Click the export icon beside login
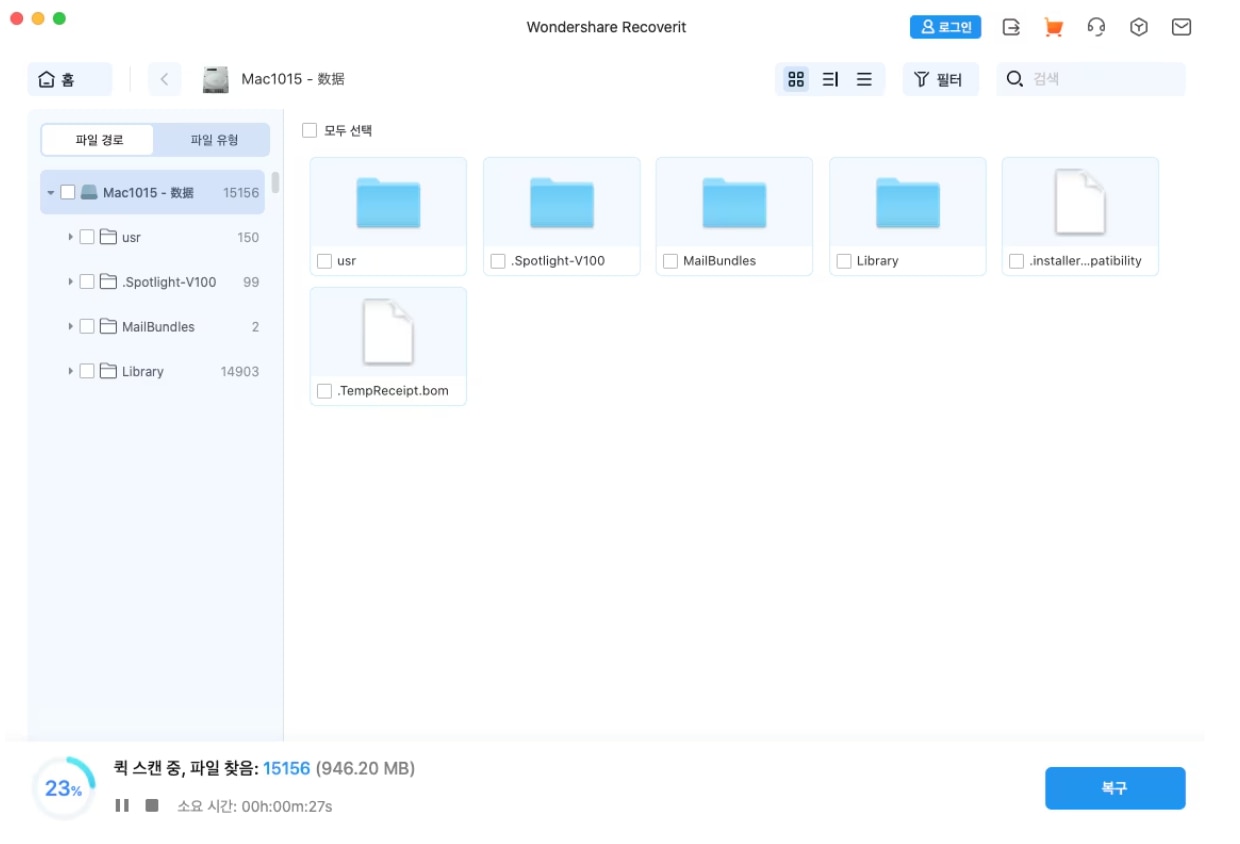The image size is (1240, 844). tap(1011, 27)
